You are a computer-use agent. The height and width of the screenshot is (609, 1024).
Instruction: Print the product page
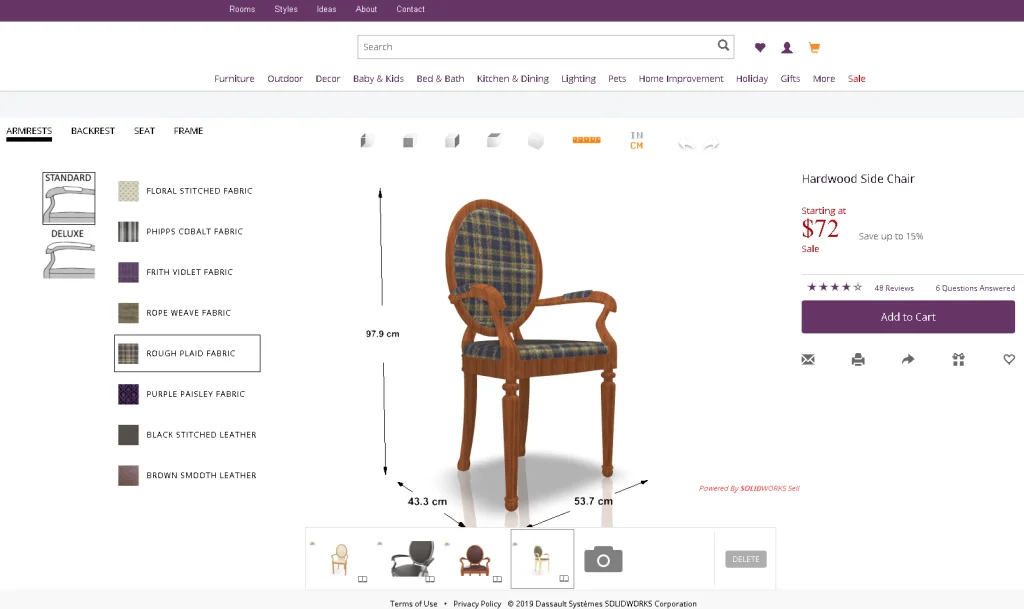pyautogui.click(x=858, y=359)
